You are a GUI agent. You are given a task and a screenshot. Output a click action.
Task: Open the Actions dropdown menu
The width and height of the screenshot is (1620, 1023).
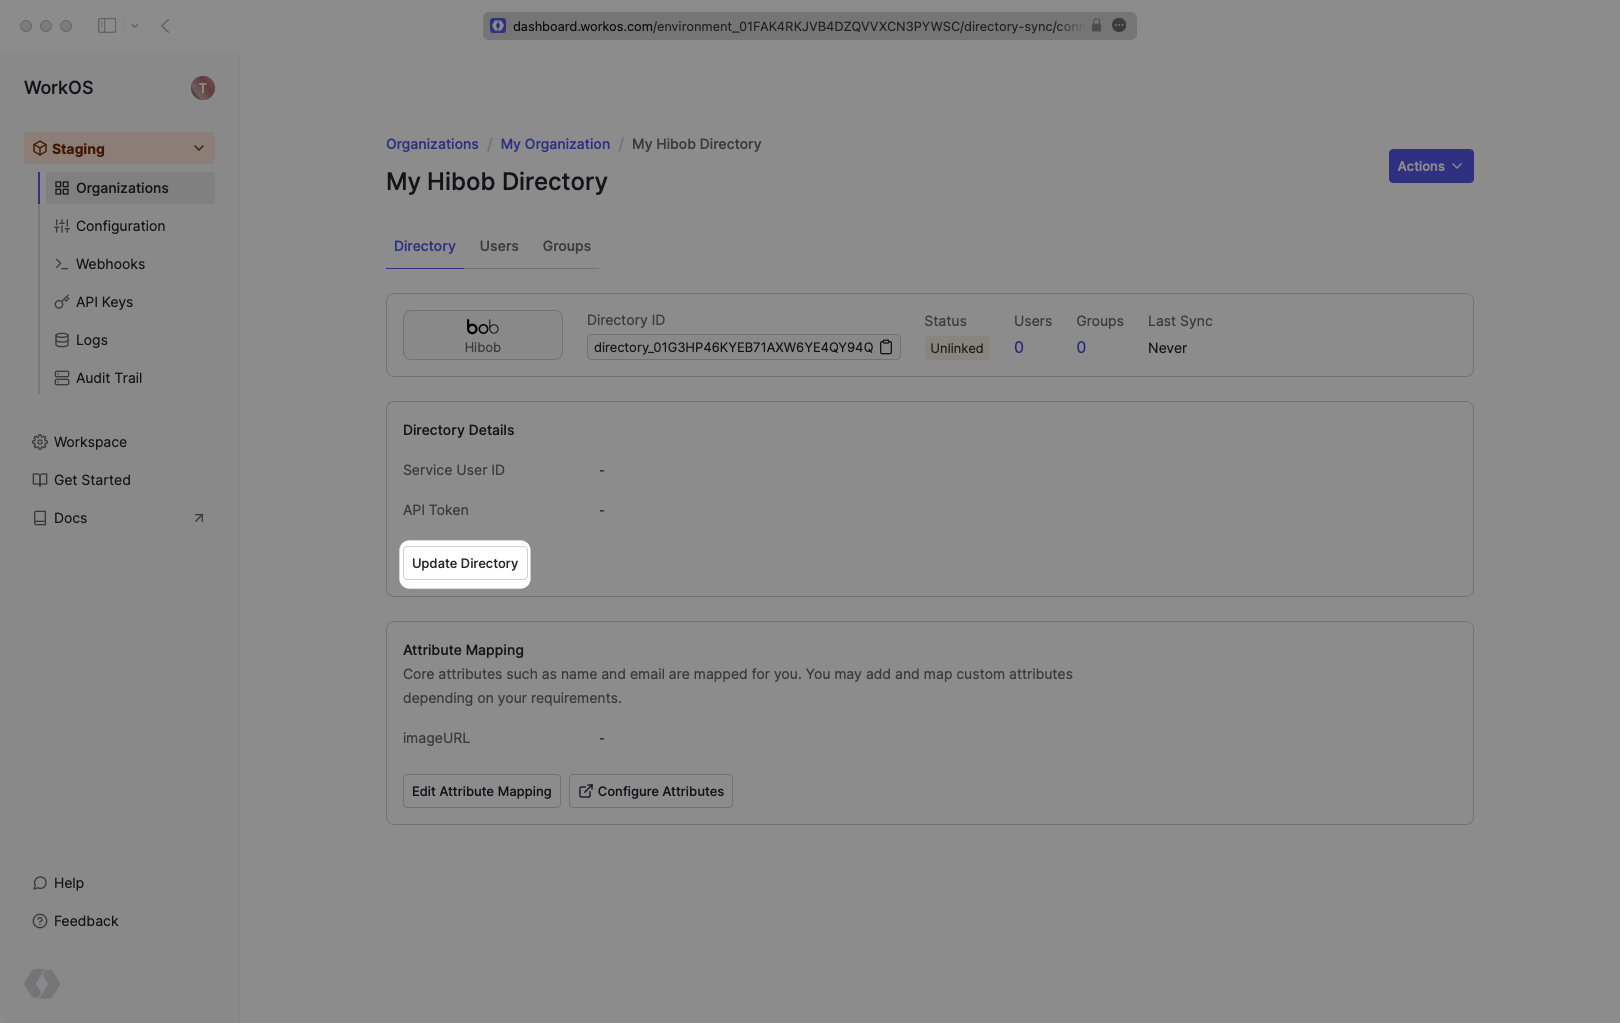1430,166
